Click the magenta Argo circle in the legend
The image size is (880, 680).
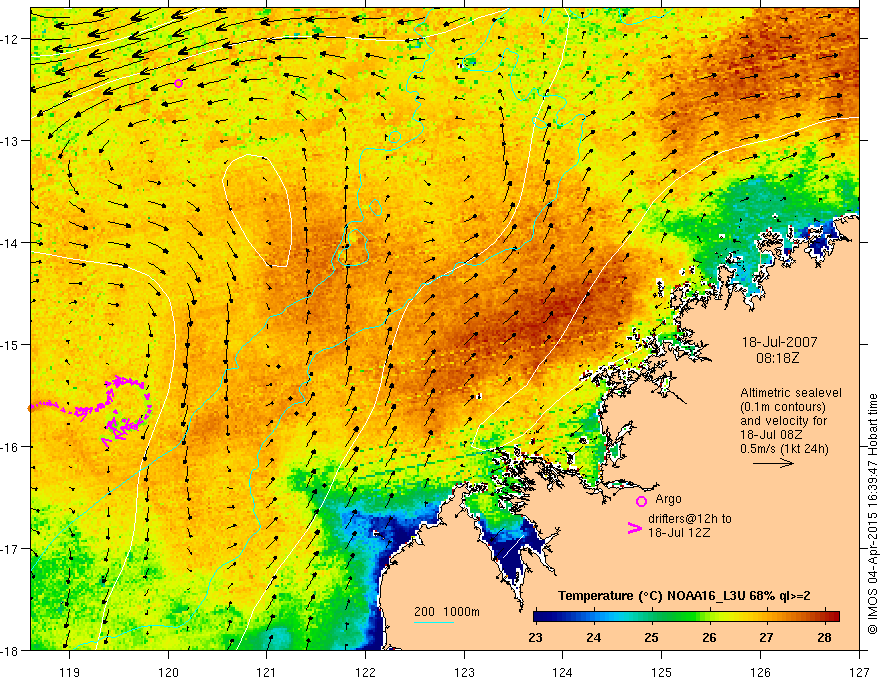coord(641,501)
